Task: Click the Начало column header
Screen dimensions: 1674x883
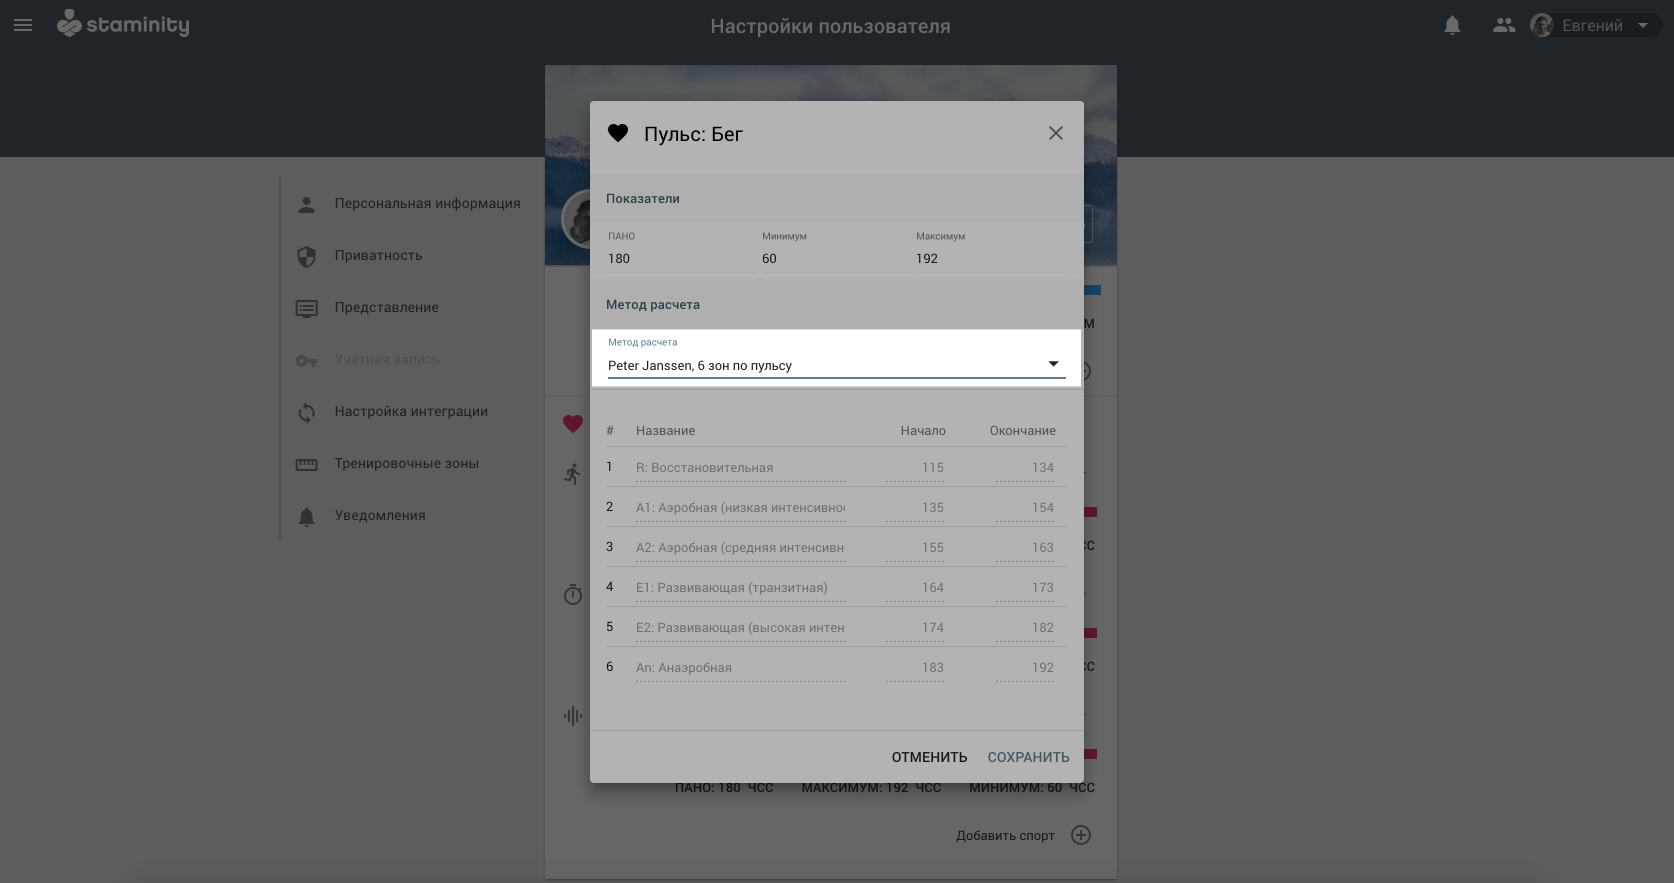Action: (x=922, y=431)
